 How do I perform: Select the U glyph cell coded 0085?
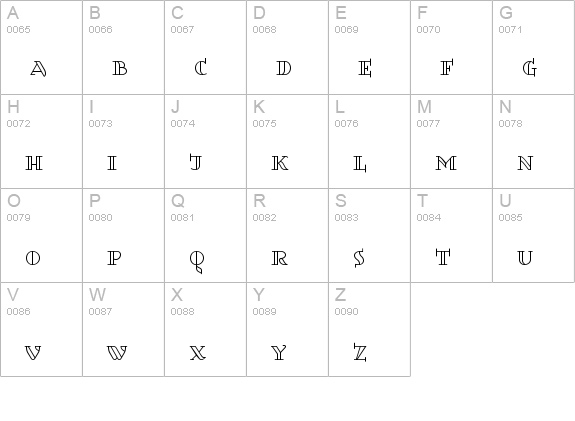(534, 235)
